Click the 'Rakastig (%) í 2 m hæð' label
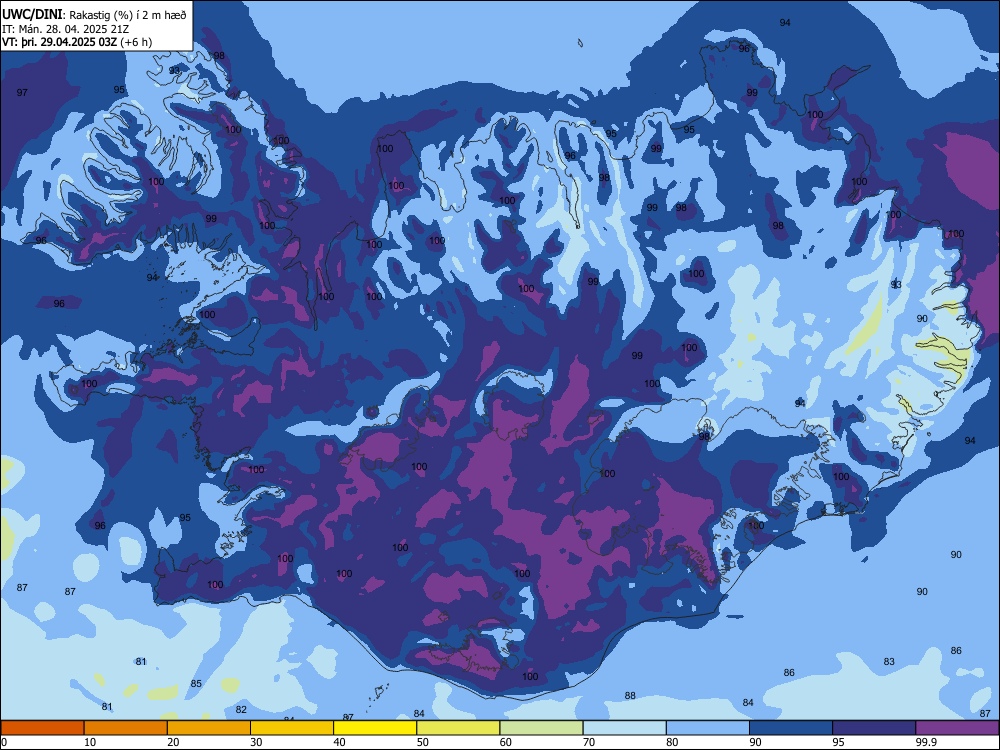This screenshot has width=1000, height=750. coord(128,15)
